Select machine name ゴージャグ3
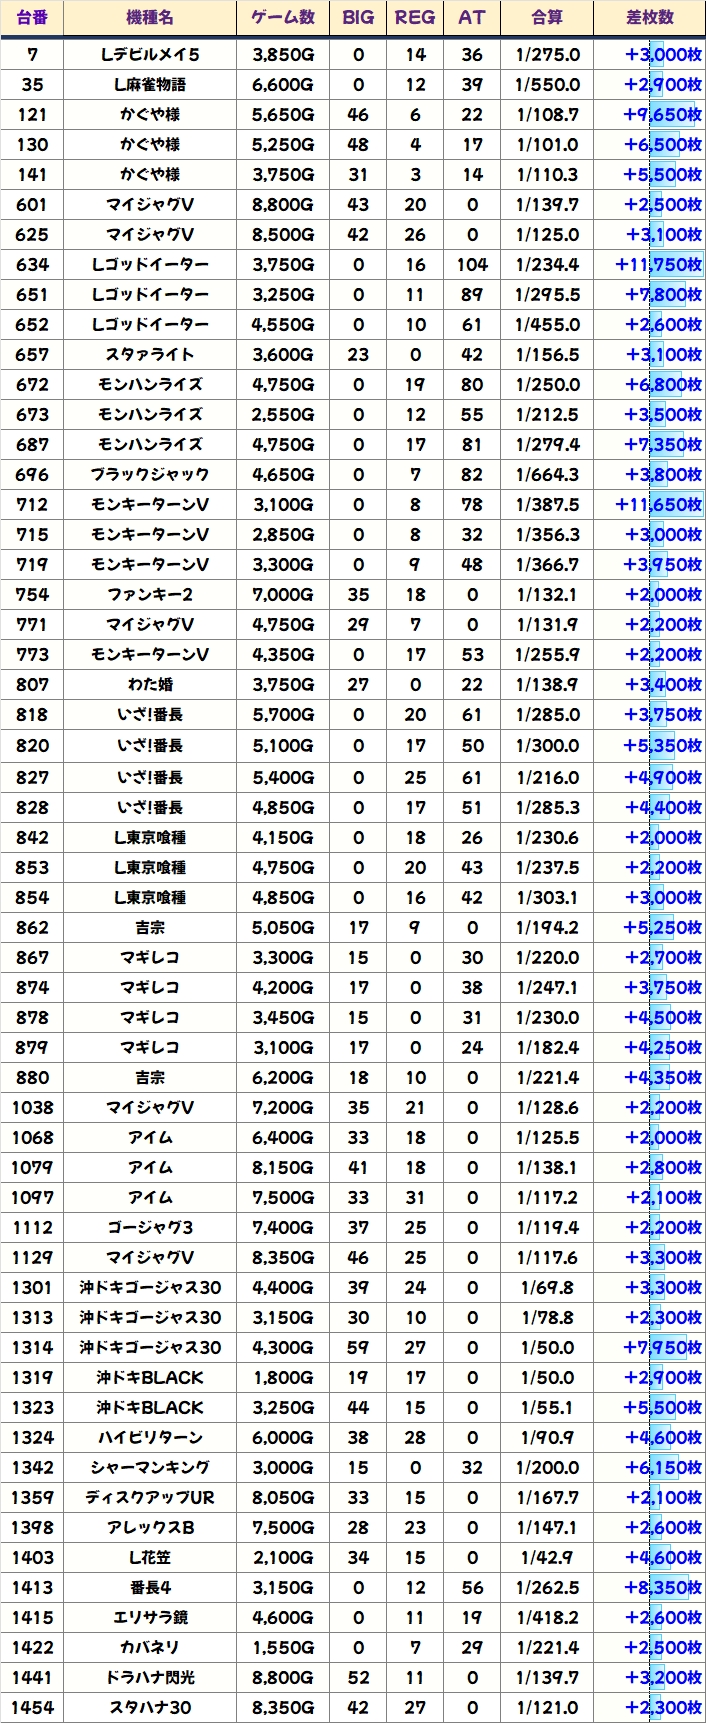706x1723 pixels. point(150,1228)
